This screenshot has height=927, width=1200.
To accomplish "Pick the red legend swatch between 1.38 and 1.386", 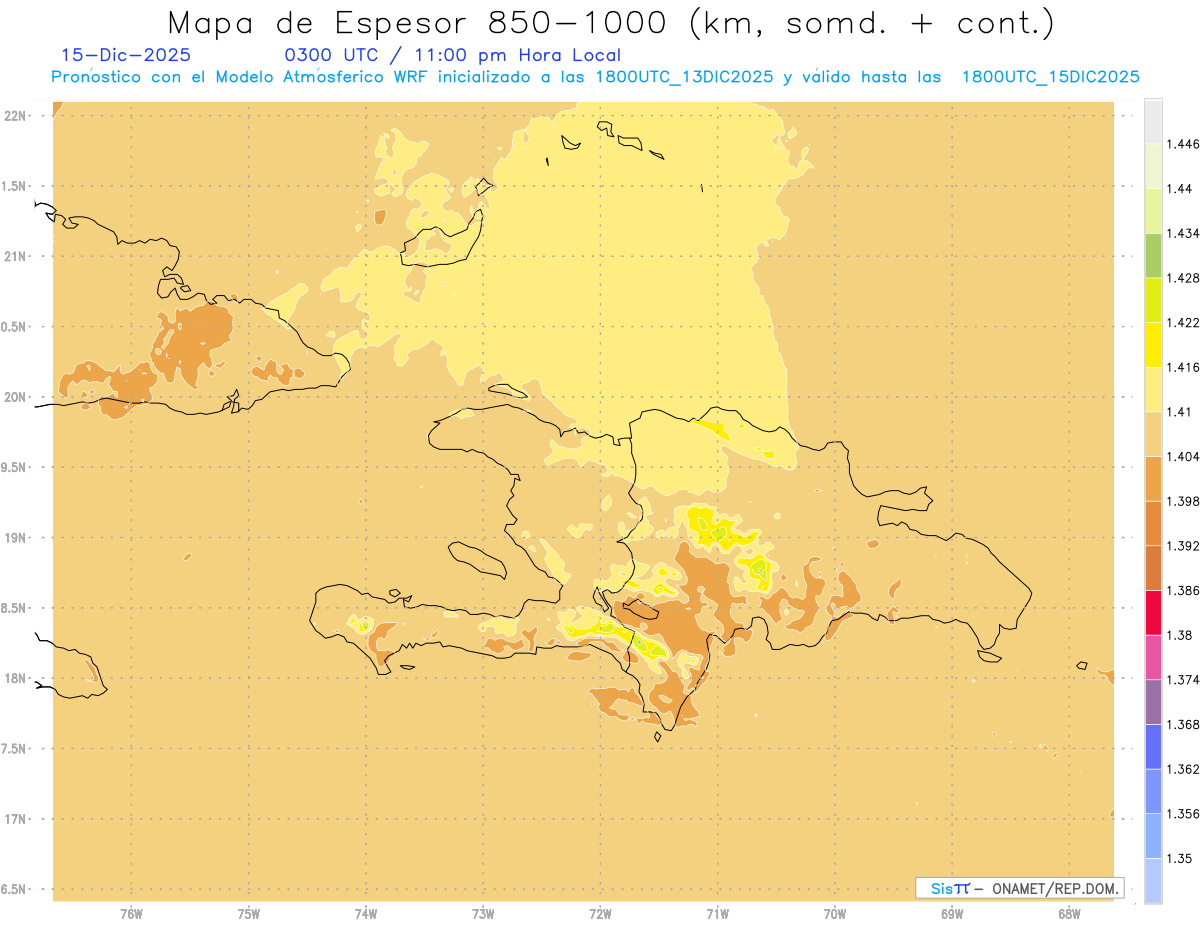I will pos(1153,612).
